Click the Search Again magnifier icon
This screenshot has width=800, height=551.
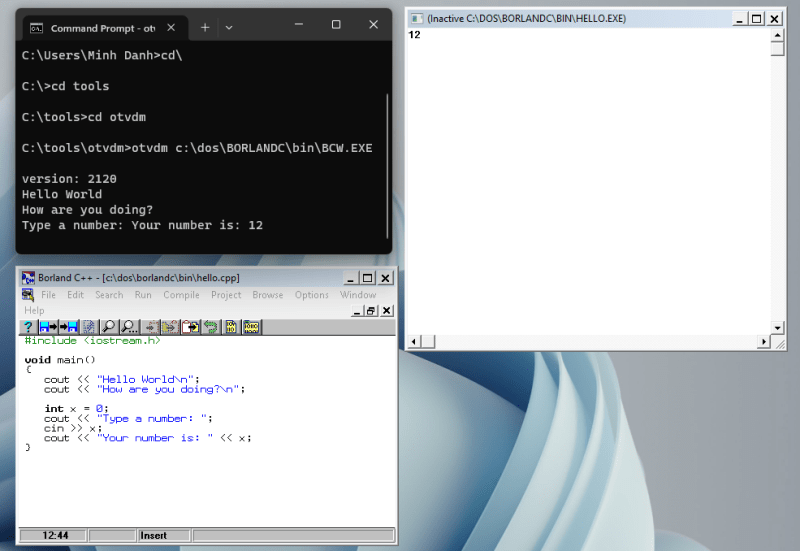129,327
